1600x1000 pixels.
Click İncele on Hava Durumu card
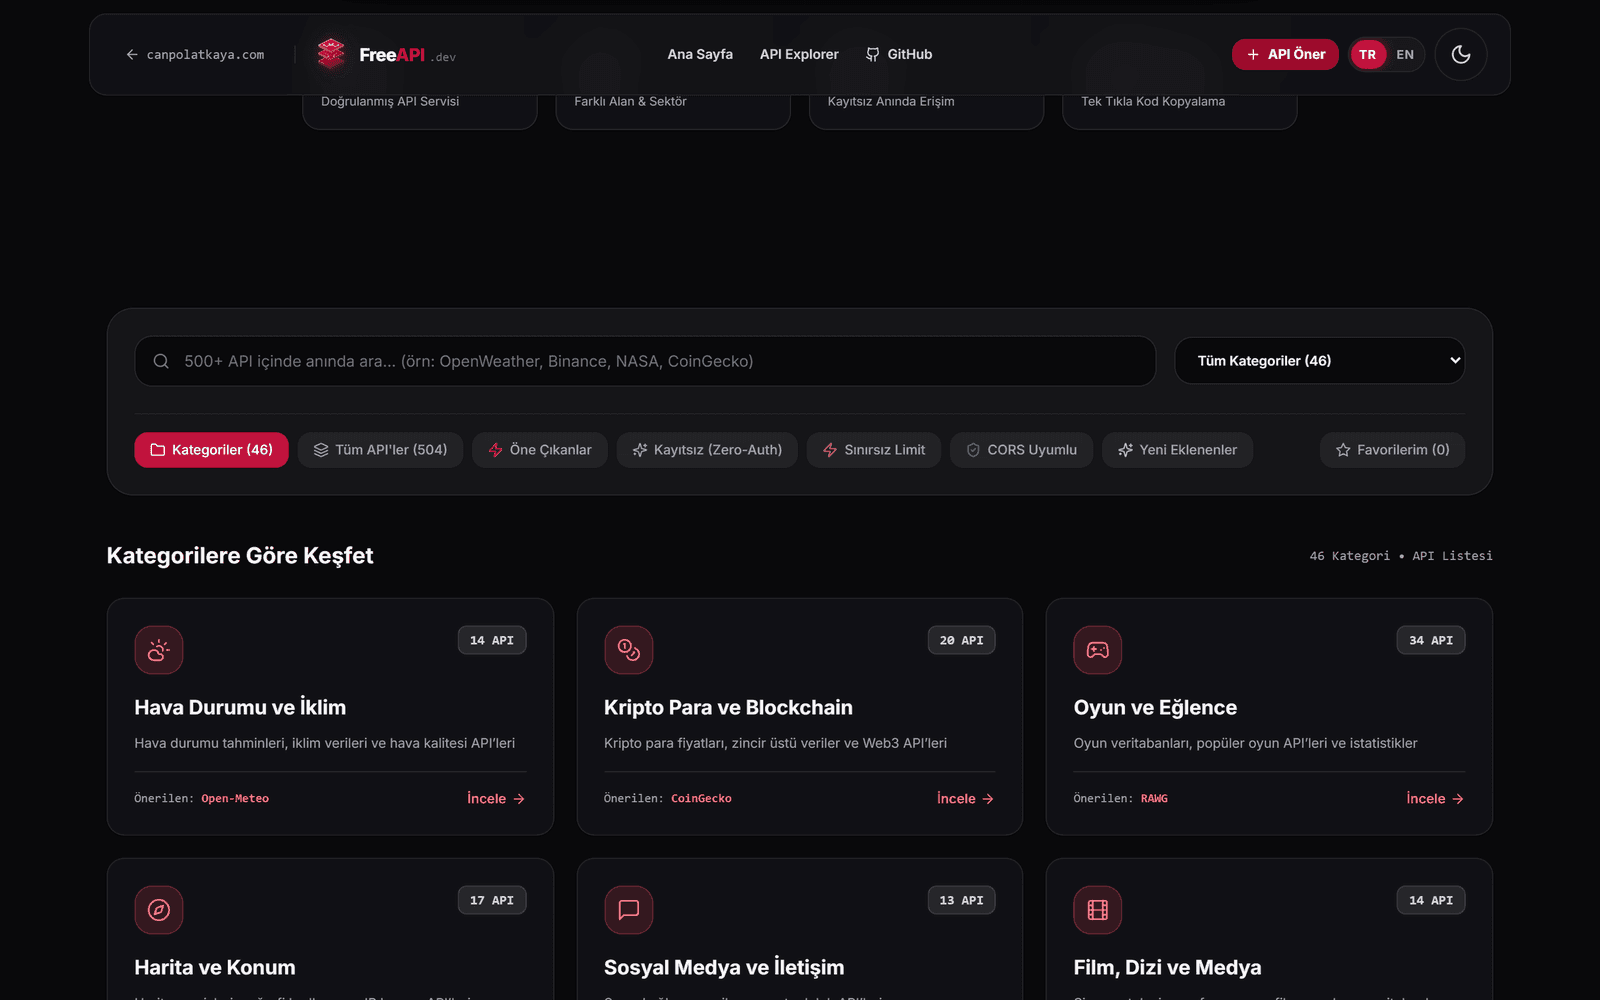point(496,799)
